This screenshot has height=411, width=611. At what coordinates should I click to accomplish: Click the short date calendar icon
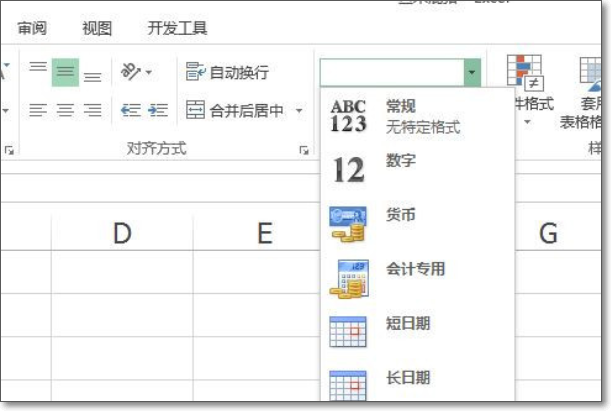[x=348, y=332]
